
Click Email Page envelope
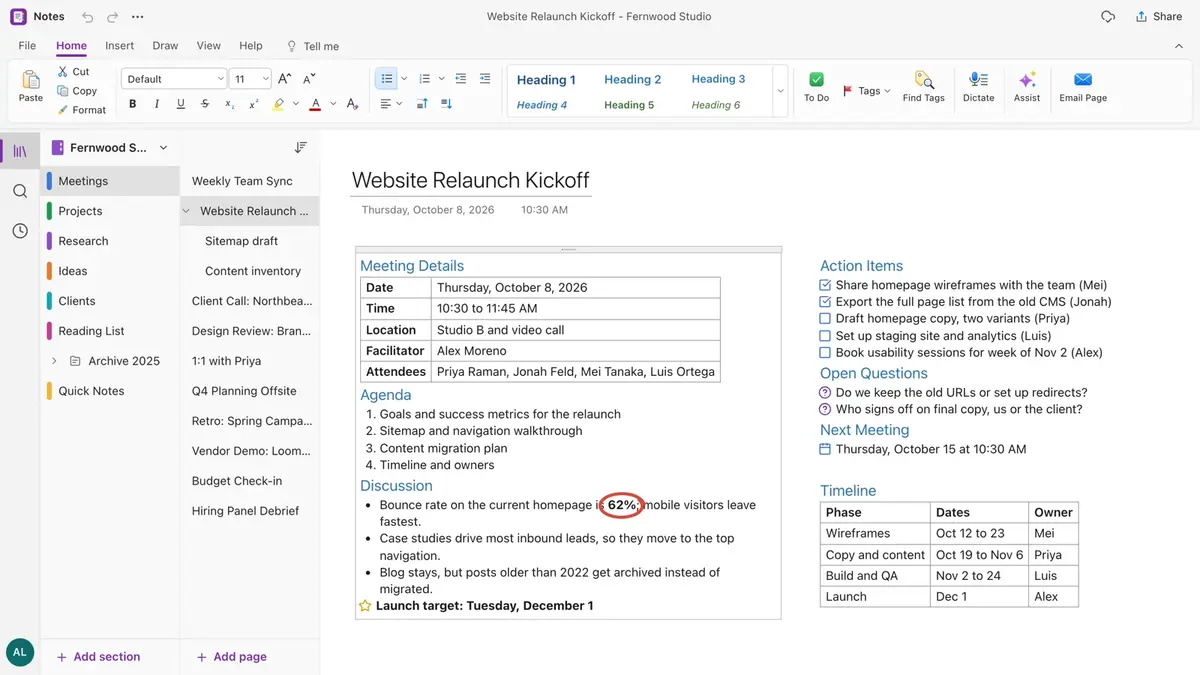click(x=1083, y=86)
